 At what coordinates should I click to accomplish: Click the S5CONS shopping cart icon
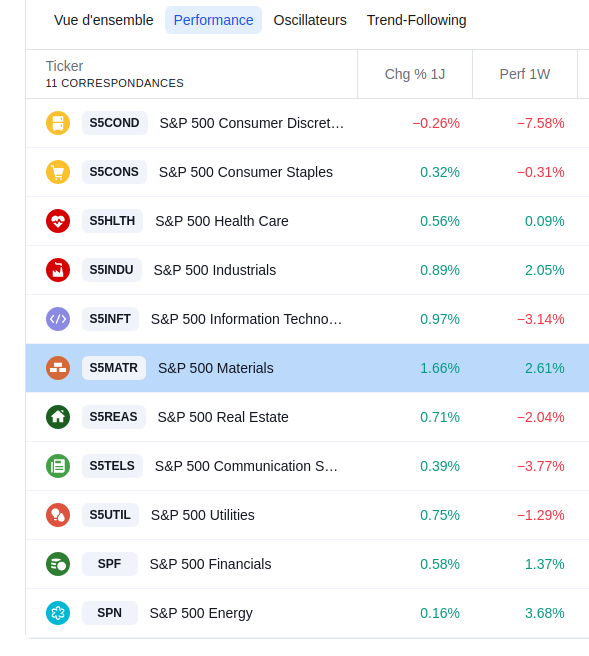pos(58,172)
